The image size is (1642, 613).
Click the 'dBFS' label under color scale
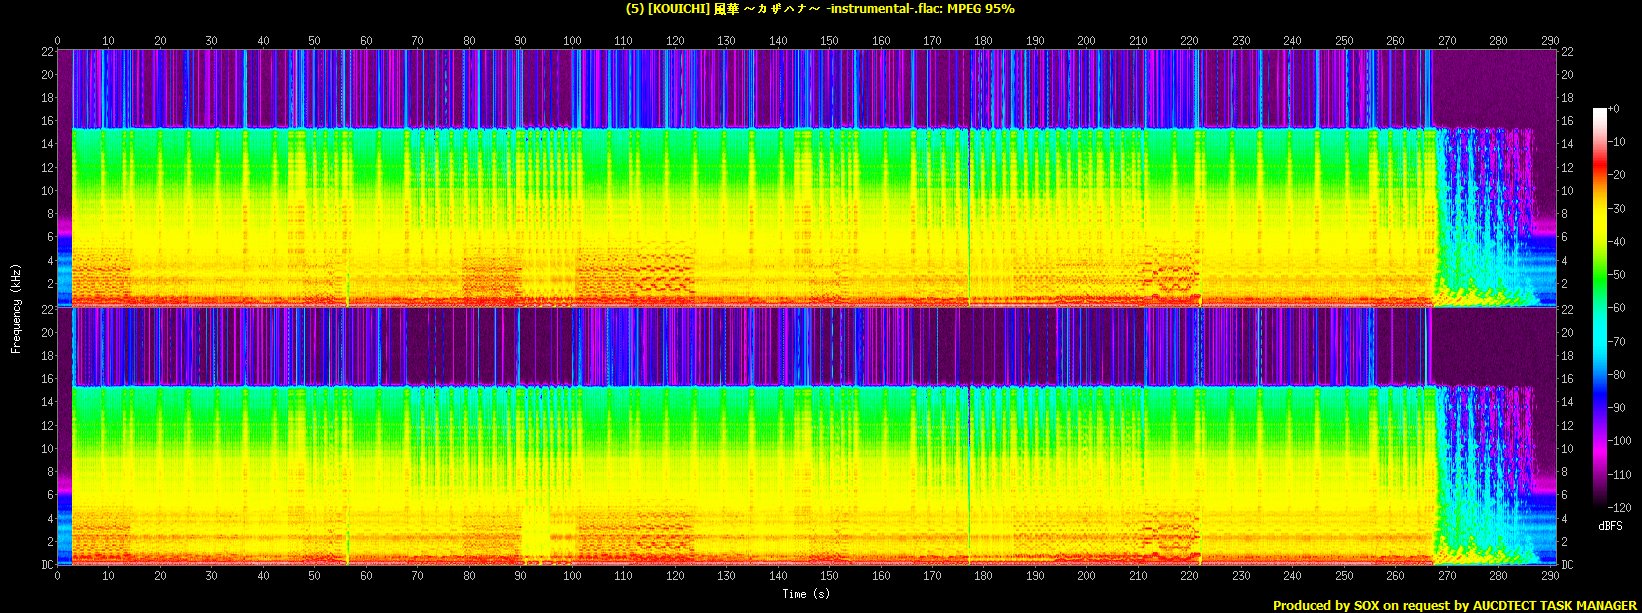pyautogui.click(x=1610, y=525)
